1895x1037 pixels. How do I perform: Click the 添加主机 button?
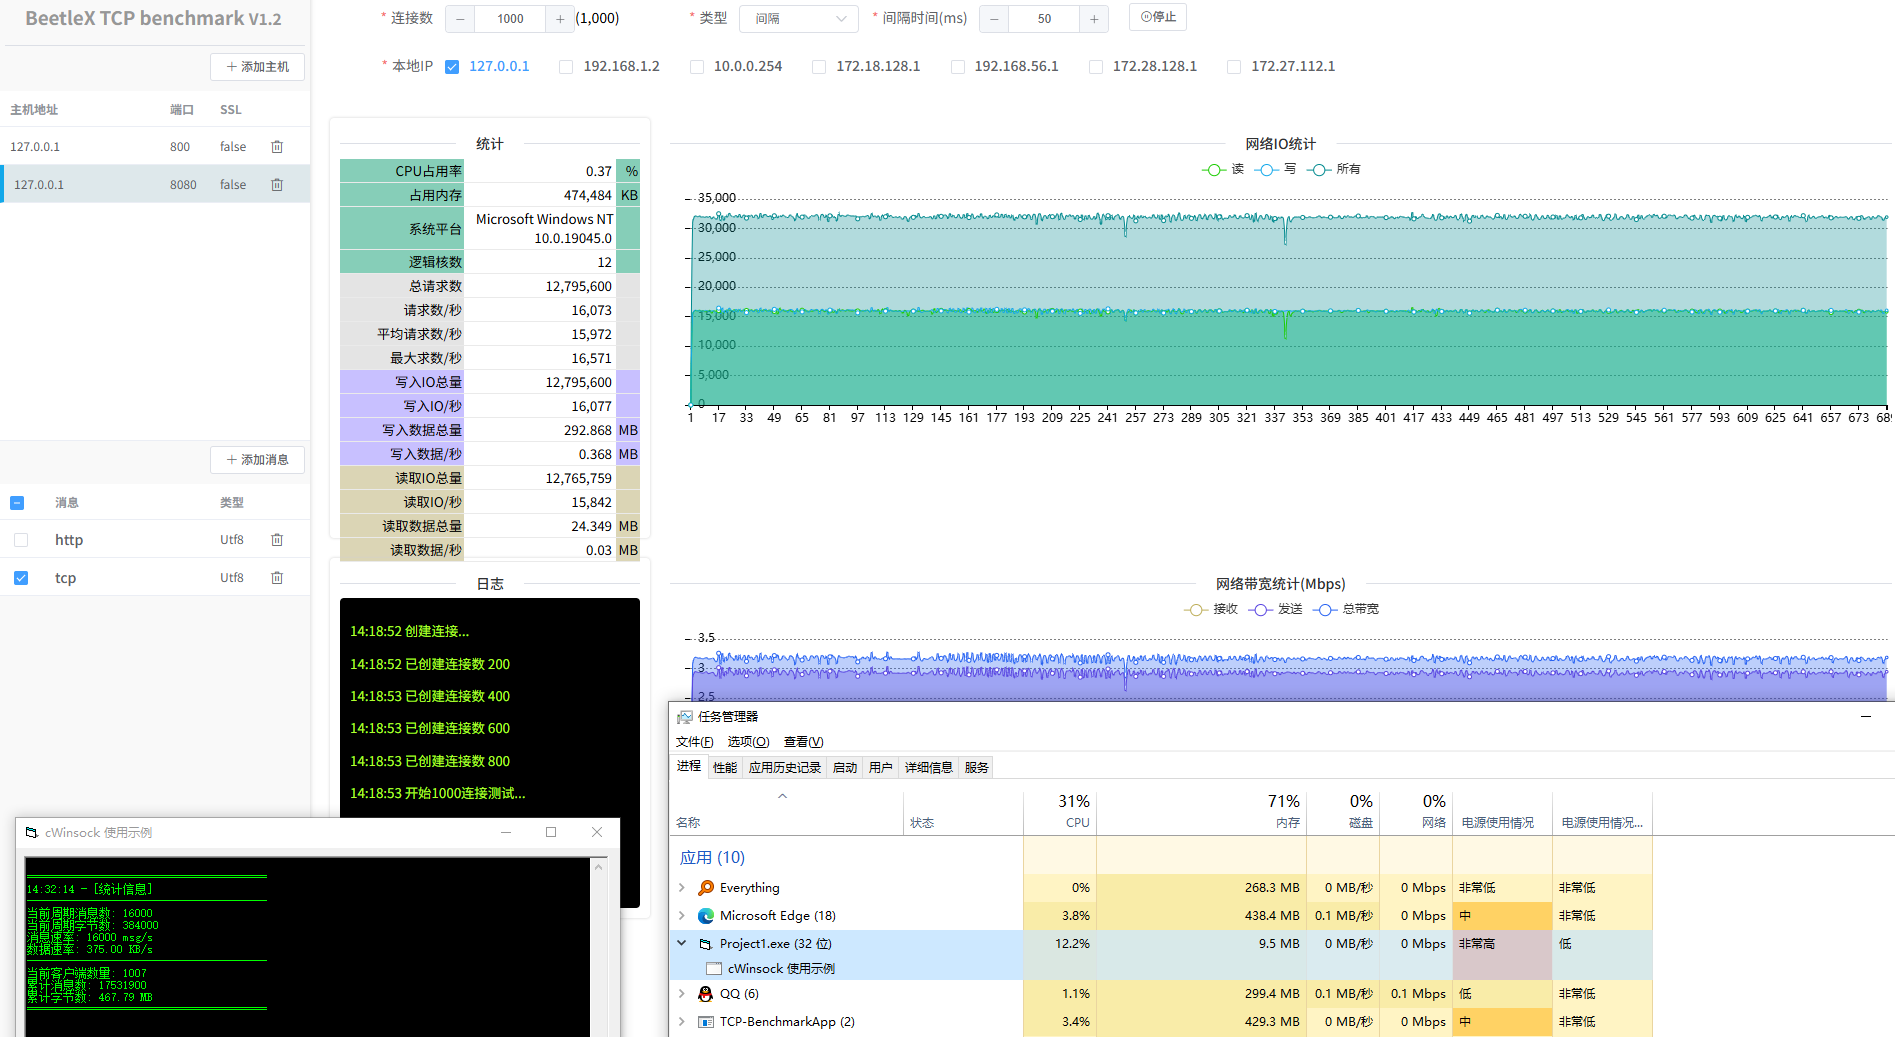(x=257, y=67)
